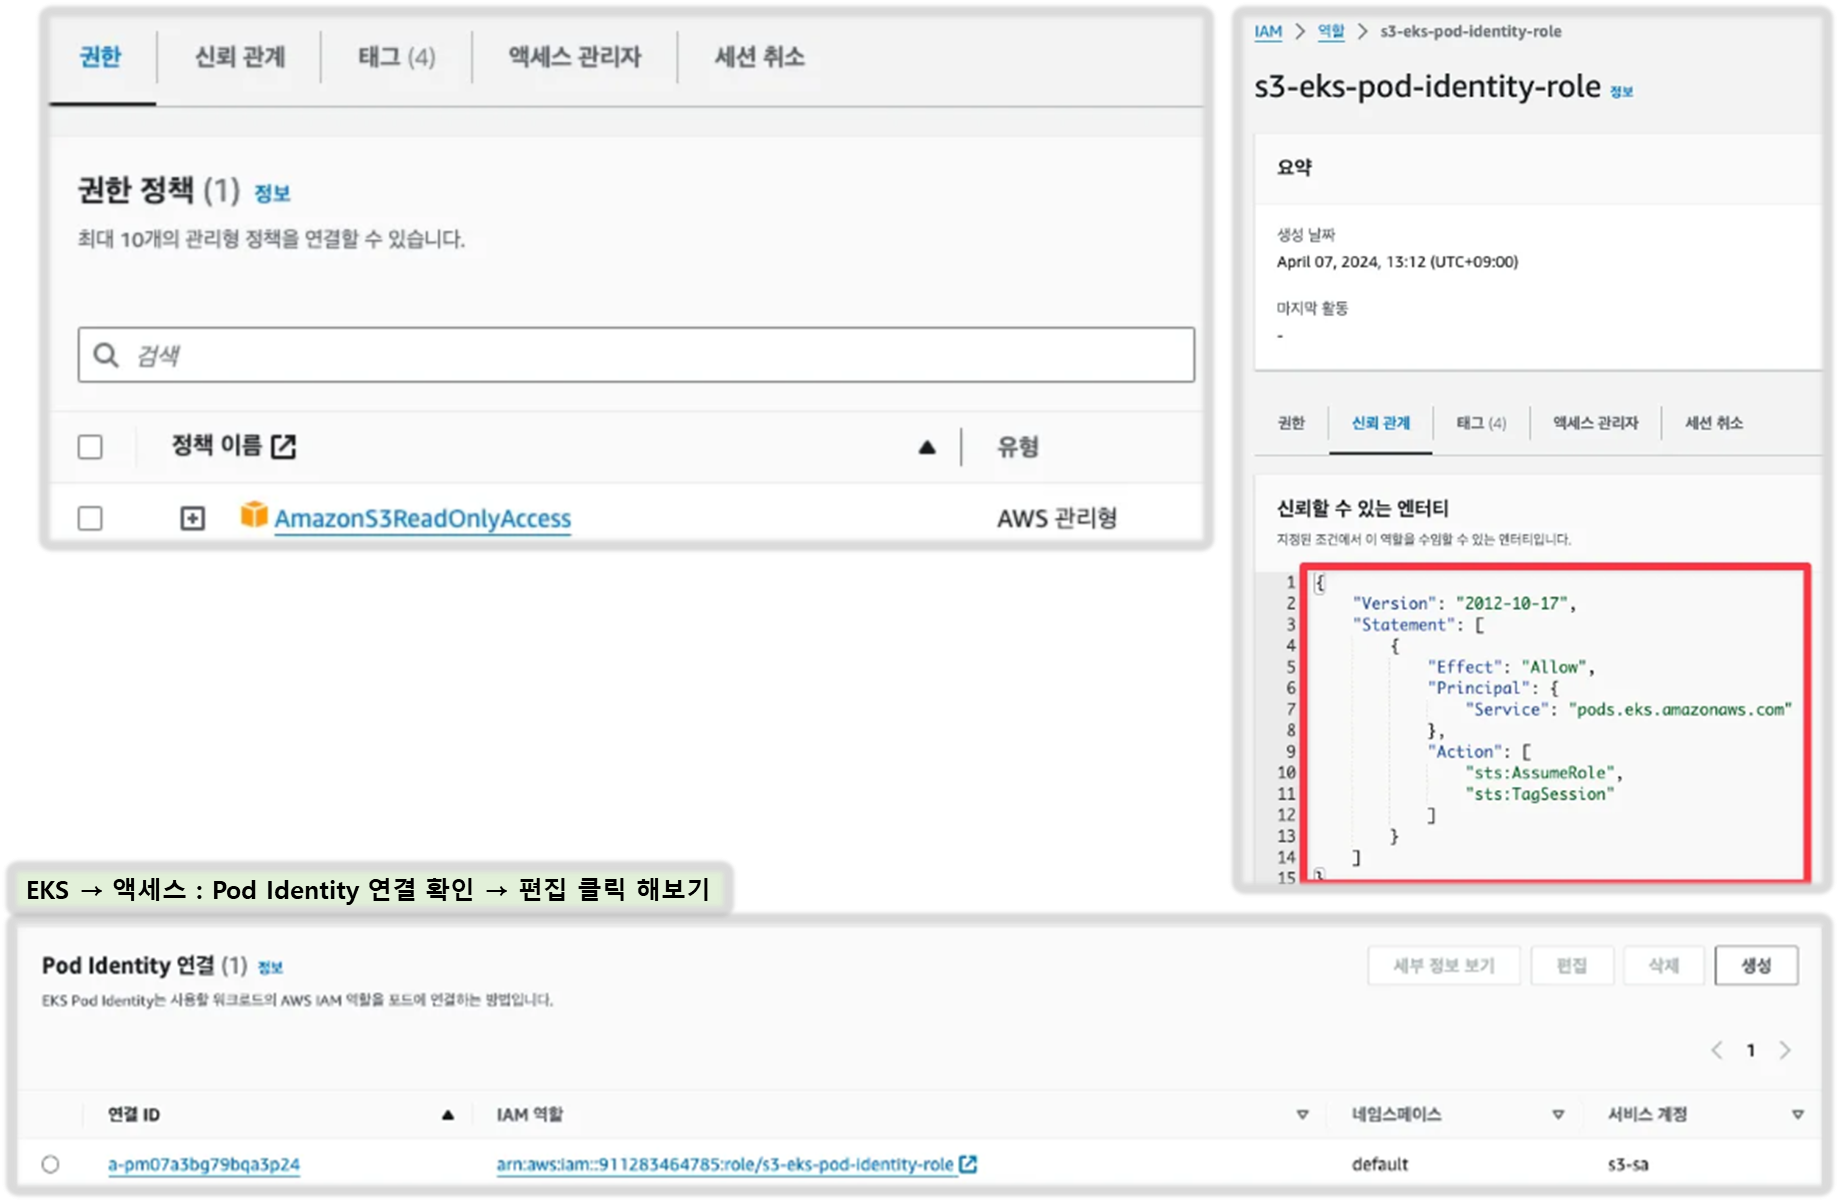Click the 생성 button to create an association

click(x=1756, y=965)
